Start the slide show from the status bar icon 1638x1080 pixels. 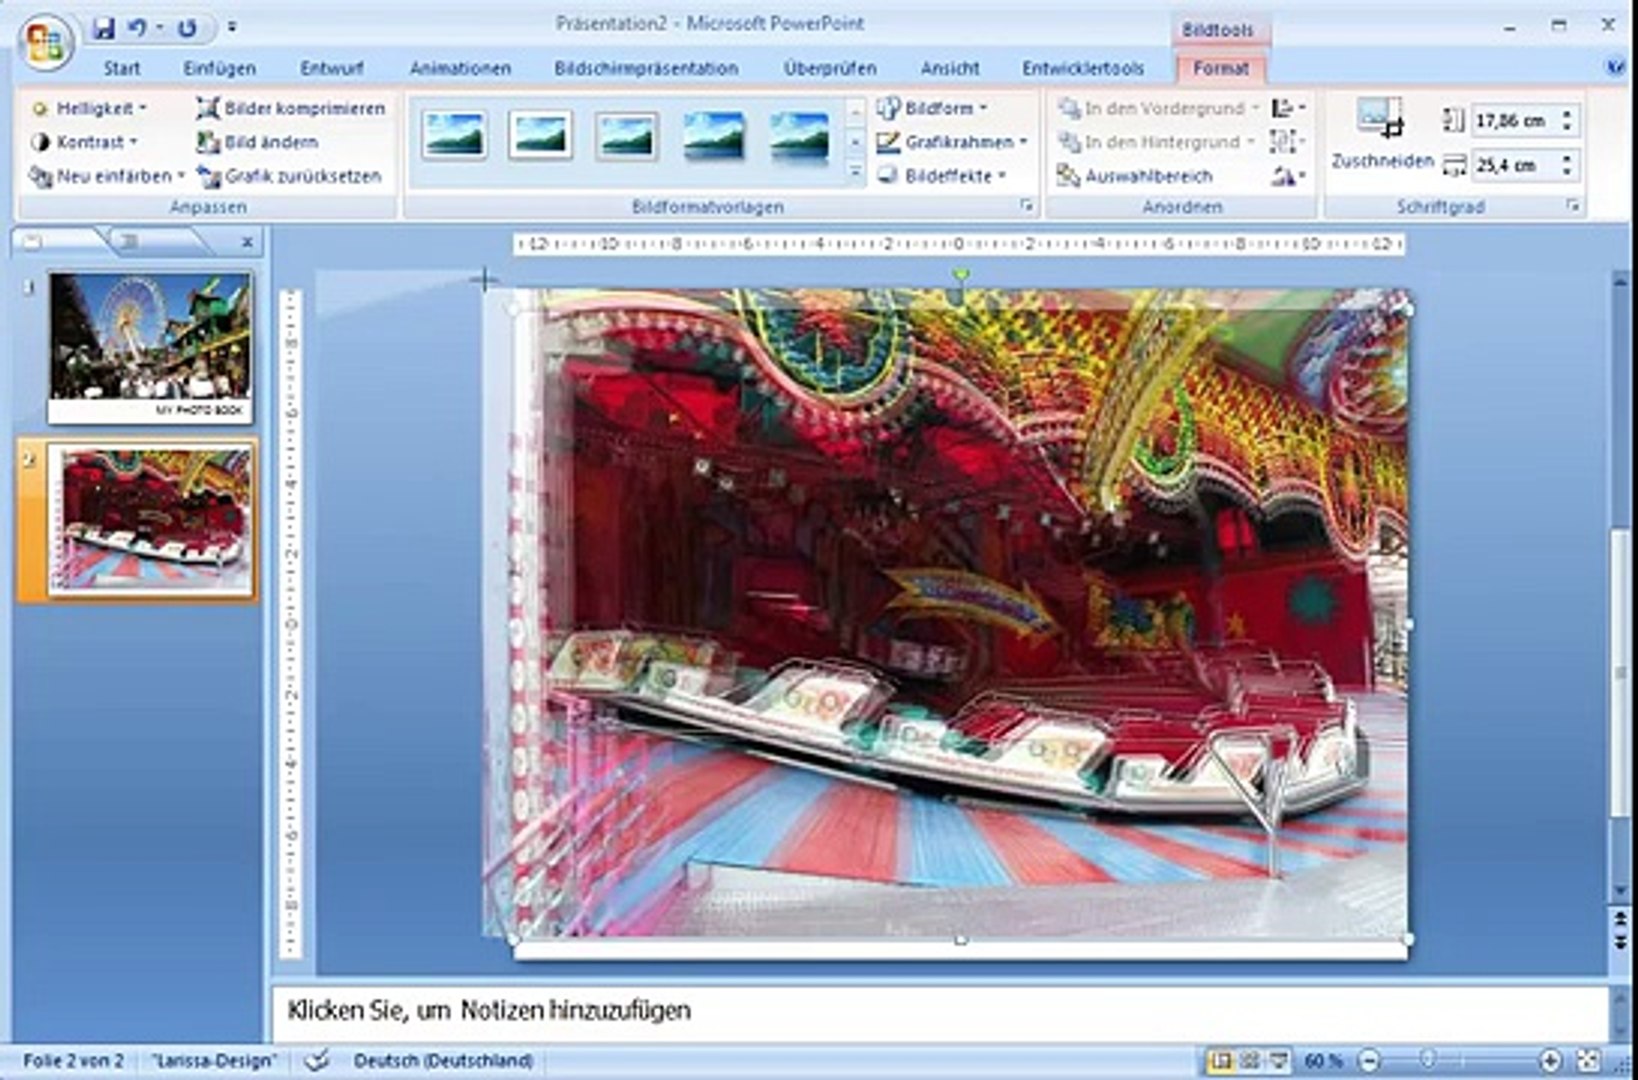click(x=1277, y=1061)
